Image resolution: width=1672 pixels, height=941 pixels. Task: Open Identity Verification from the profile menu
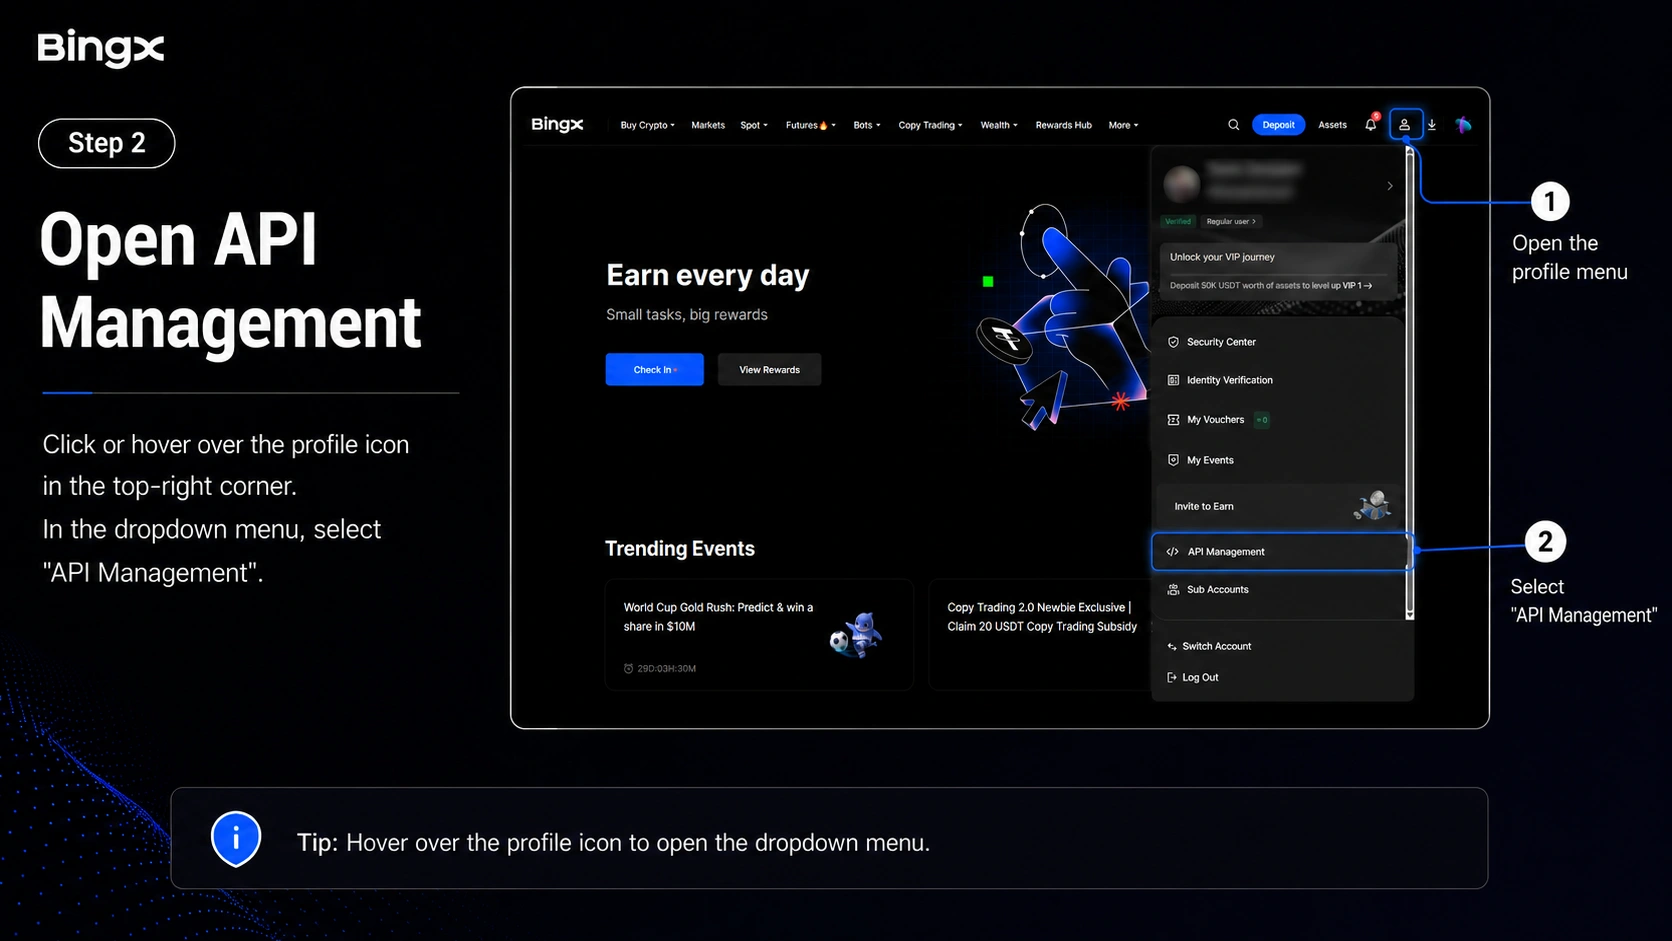[x=1278, y=380]
